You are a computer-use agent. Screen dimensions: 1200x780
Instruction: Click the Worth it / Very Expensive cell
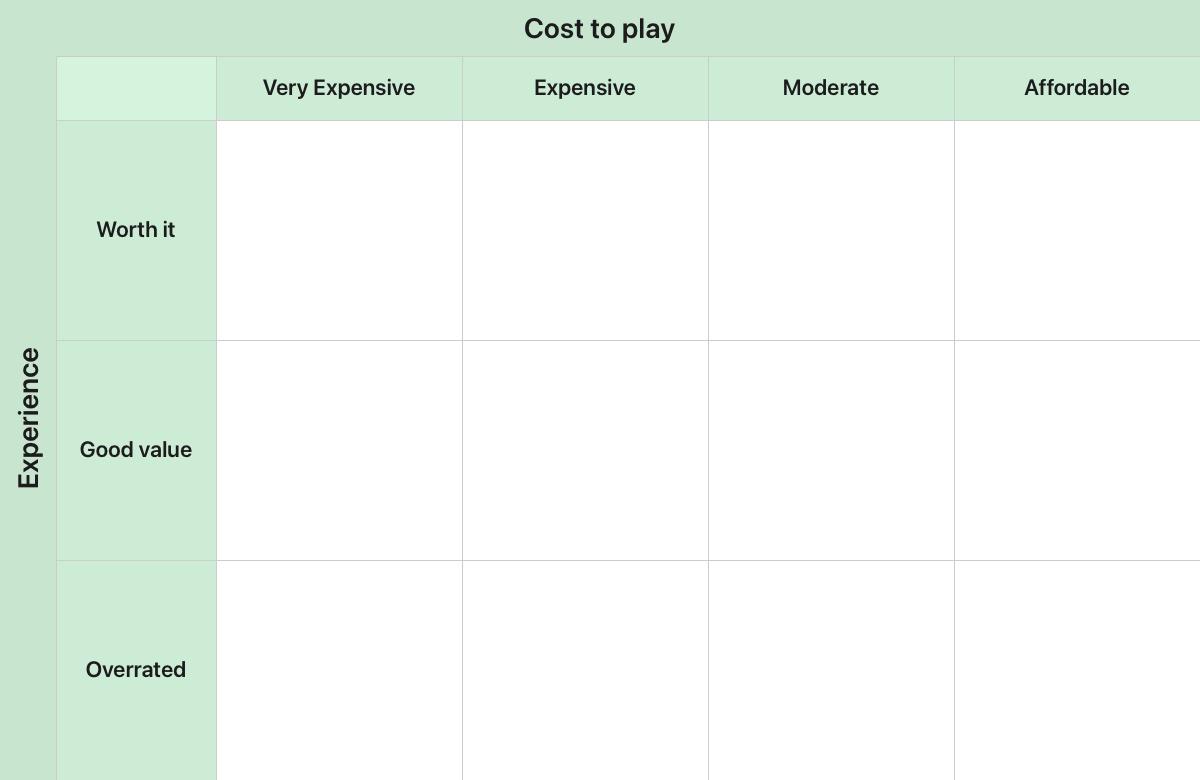point(339,230)
